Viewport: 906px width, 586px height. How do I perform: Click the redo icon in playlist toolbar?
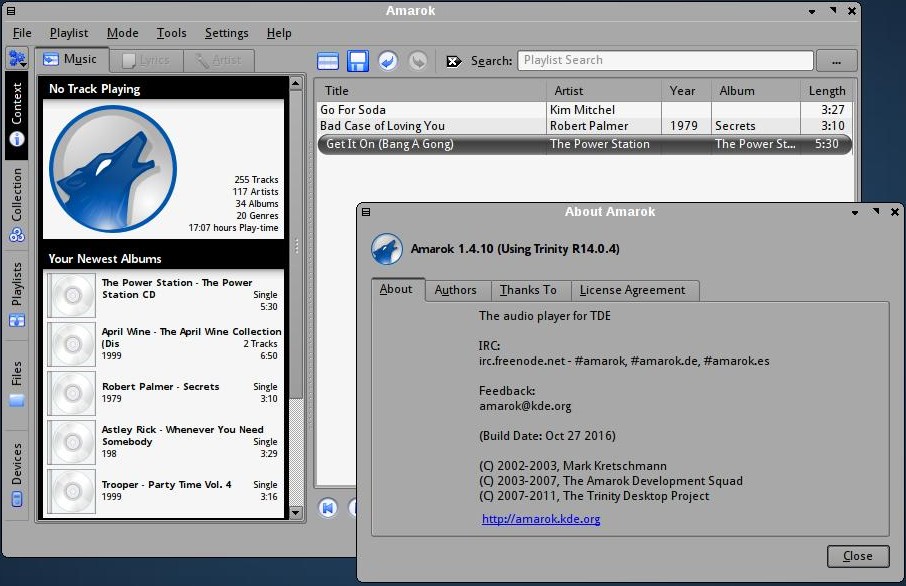(418, 61)
